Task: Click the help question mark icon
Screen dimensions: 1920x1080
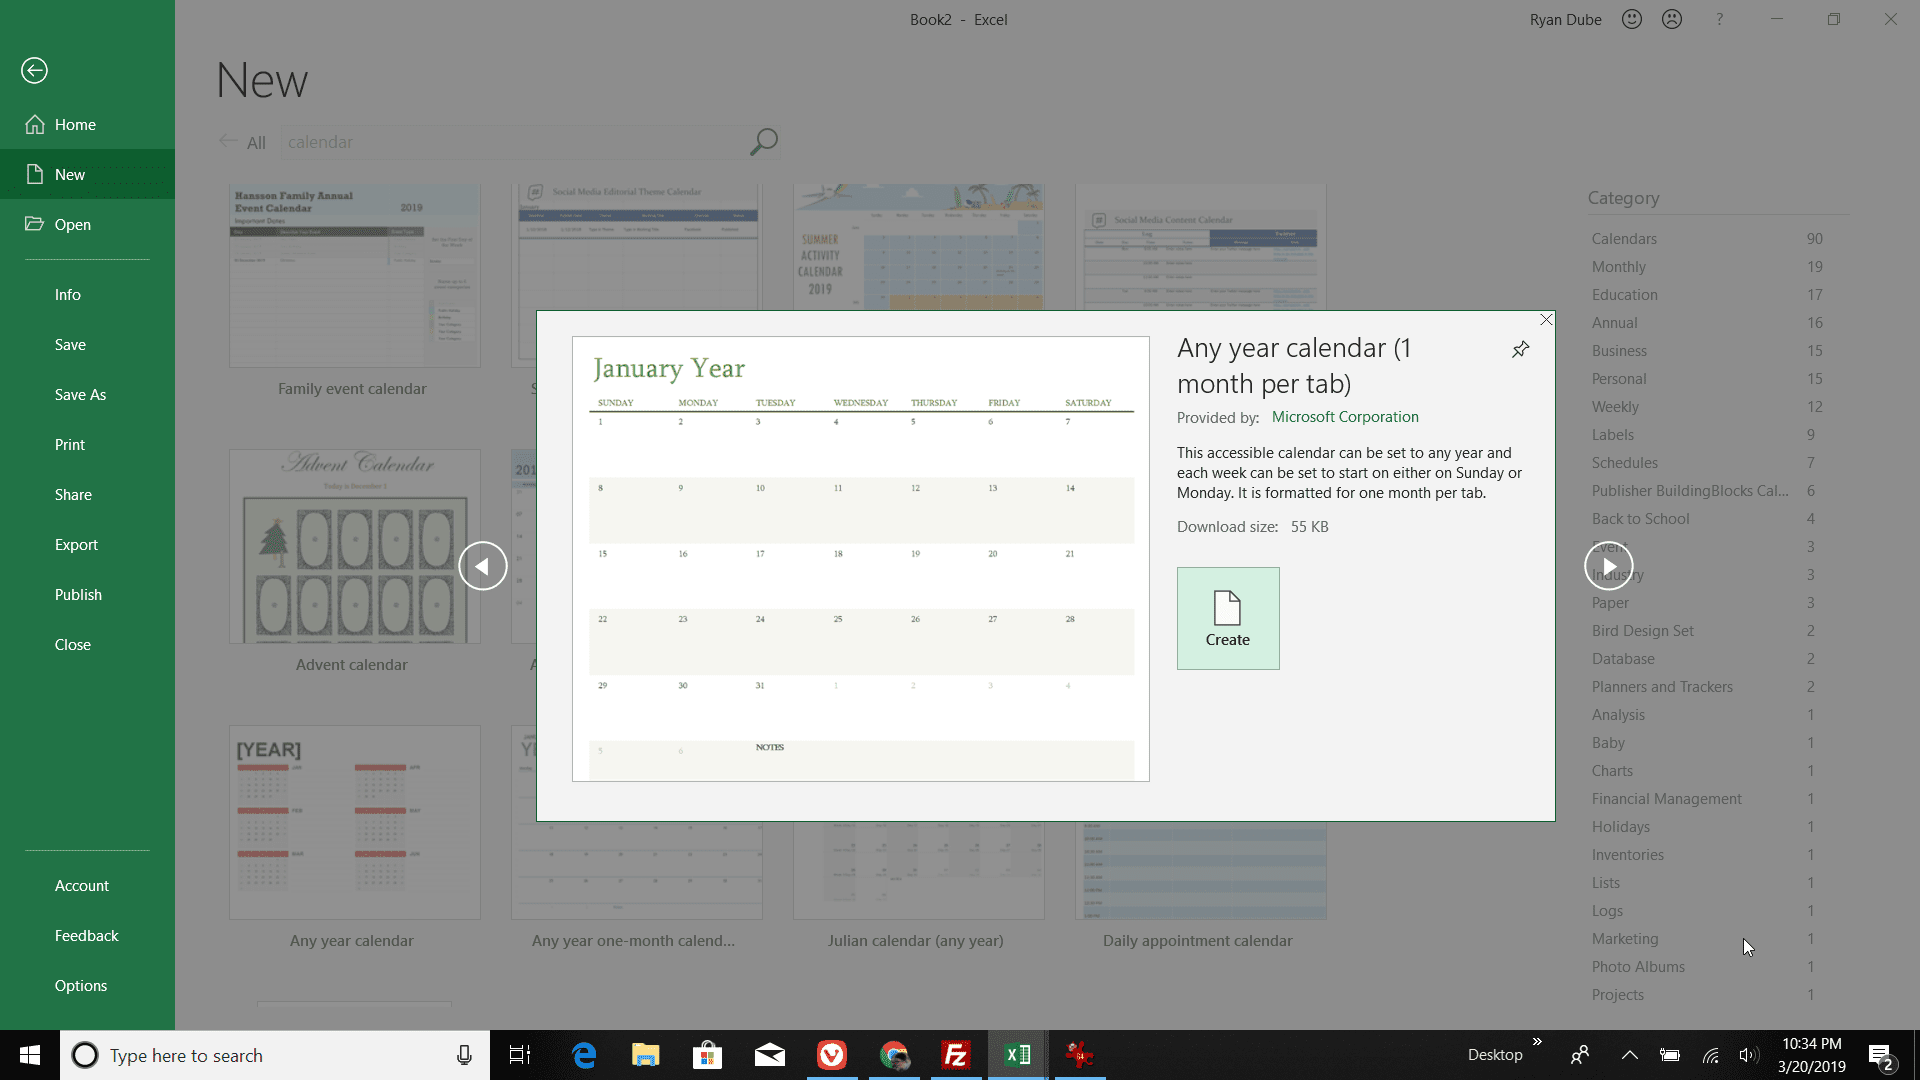Action: click(x=1720, y=19)
